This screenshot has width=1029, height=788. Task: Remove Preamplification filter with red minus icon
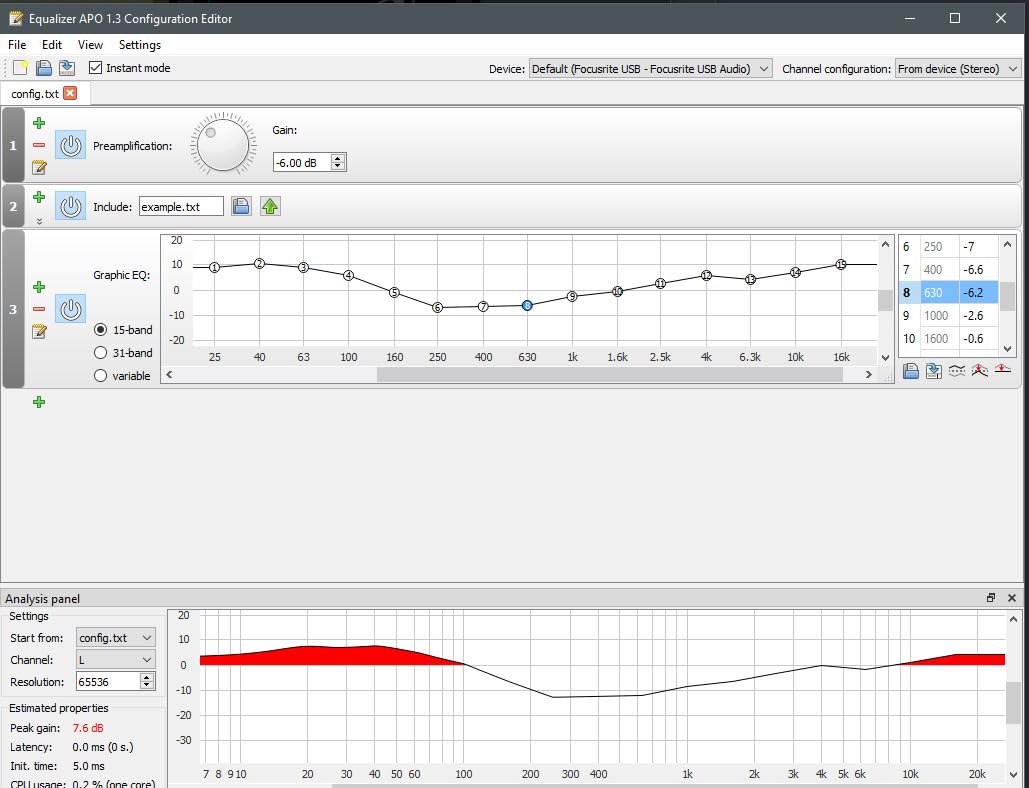[39, 145]
